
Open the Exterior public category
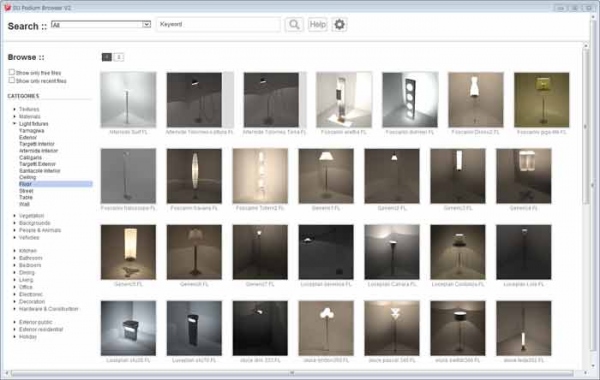(x=36, y=322)
